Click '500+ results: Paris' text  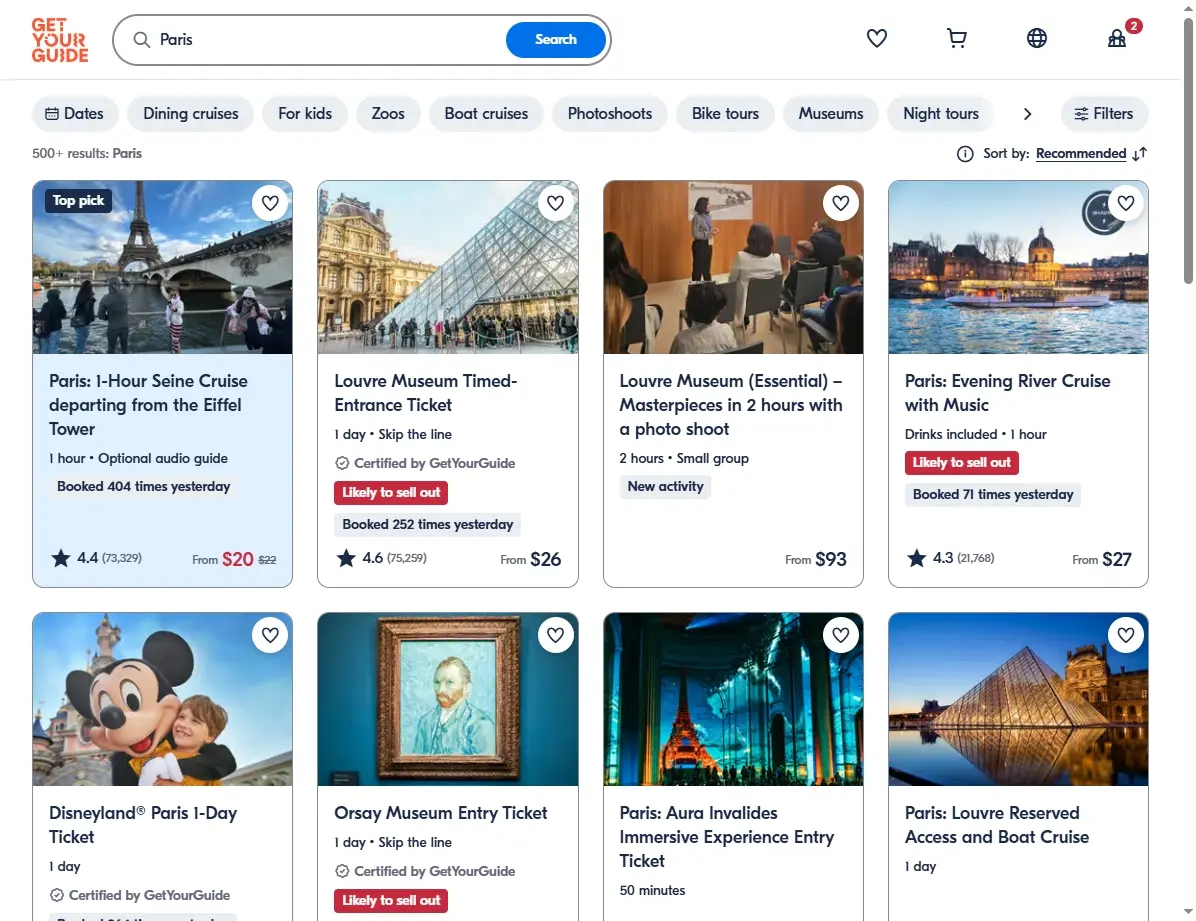(x=87, y=153)
